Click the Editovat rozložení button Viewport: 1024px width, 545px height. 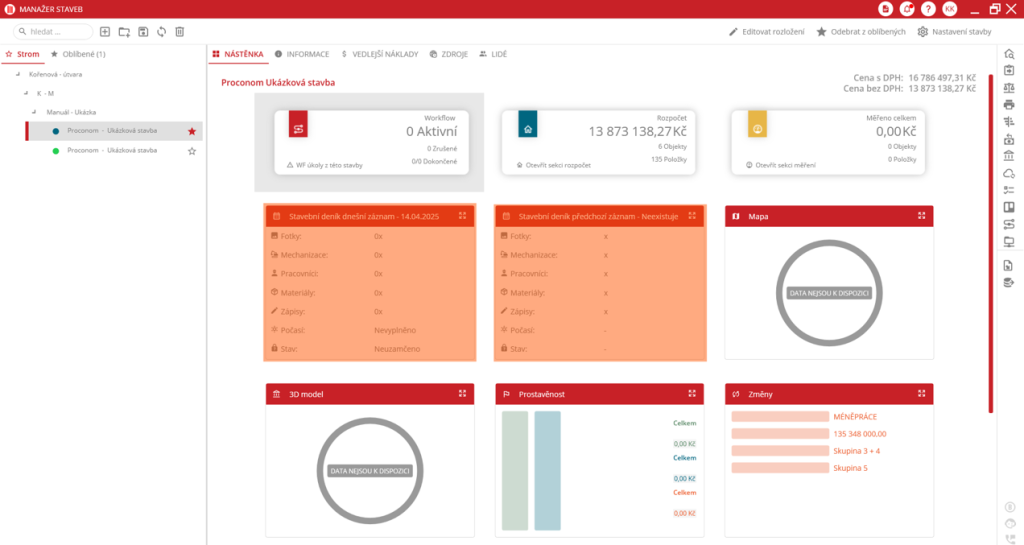point(767,32)
